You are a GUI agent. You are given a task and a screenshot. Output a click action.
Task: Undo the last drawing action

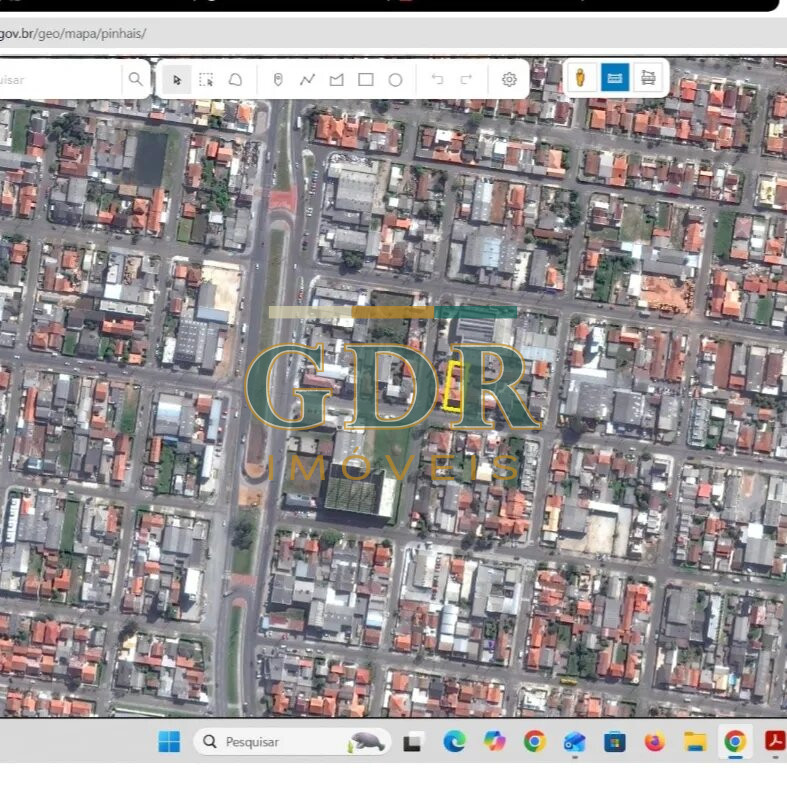pyautogui.click(x=438, y=79)
